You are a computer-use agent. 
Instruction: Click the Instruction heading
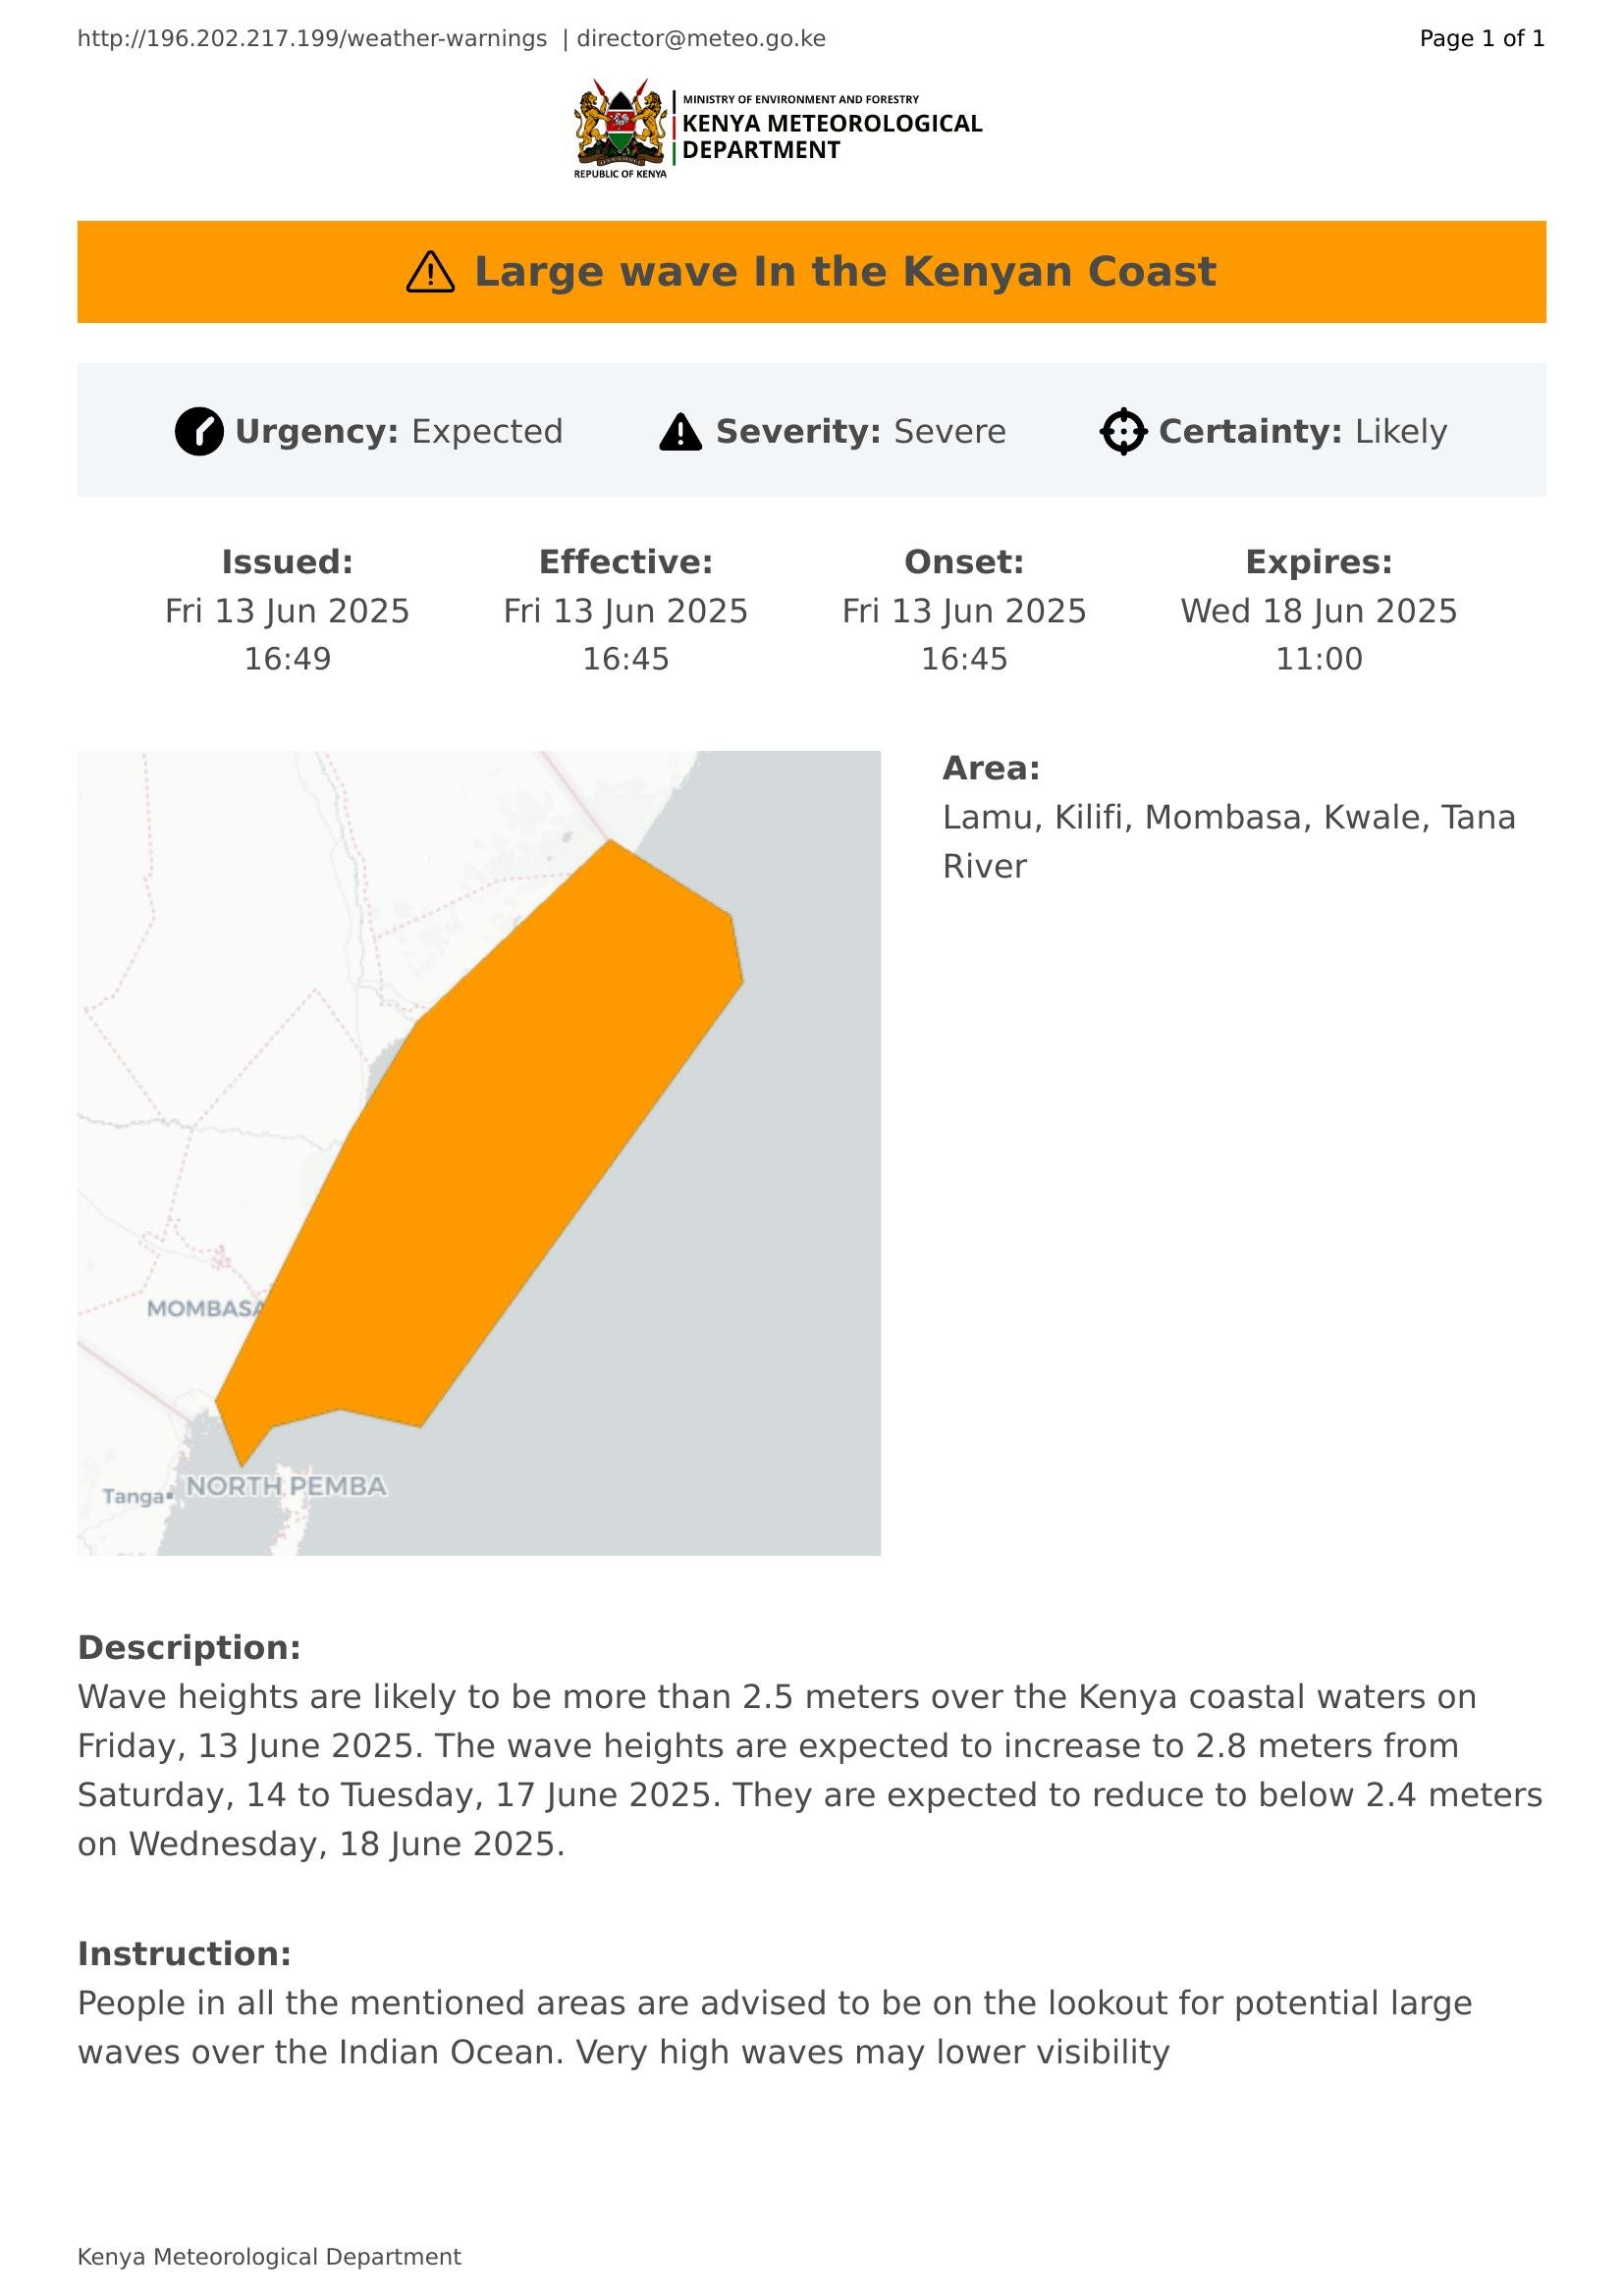click(184, 1953)
